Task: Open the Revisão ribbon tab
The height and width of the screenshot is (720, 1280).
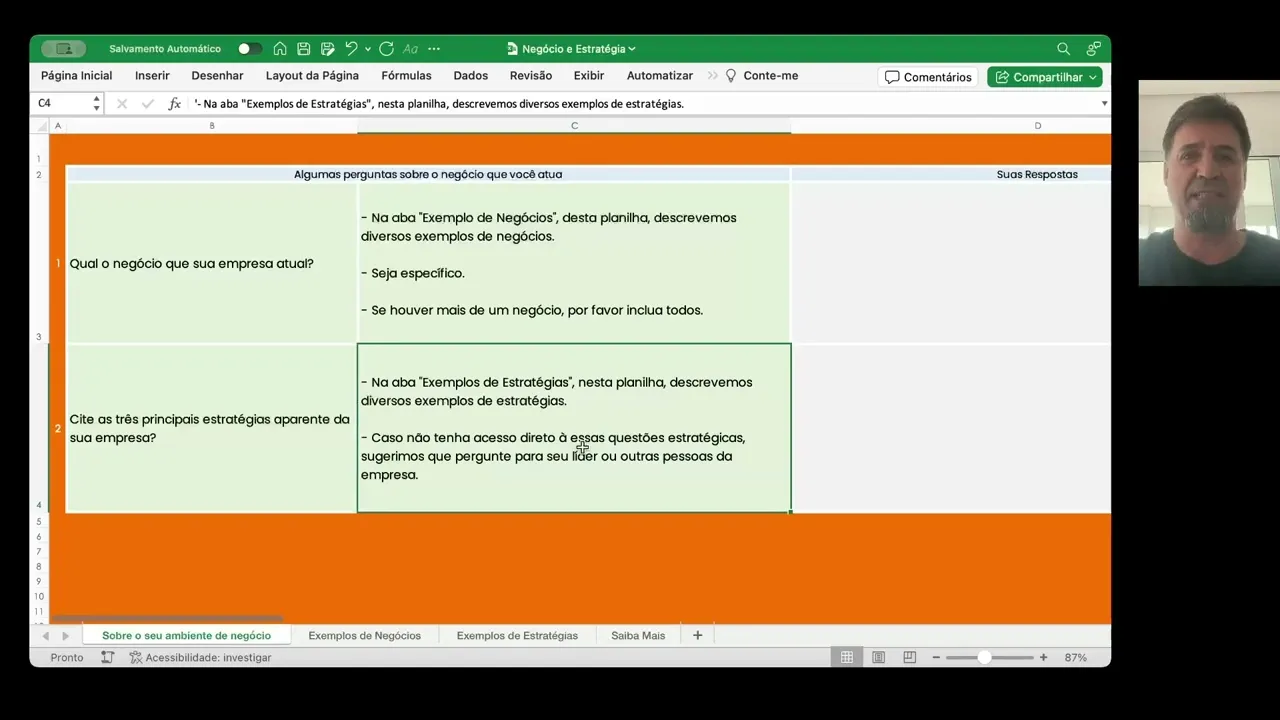Action: [531, 76]
